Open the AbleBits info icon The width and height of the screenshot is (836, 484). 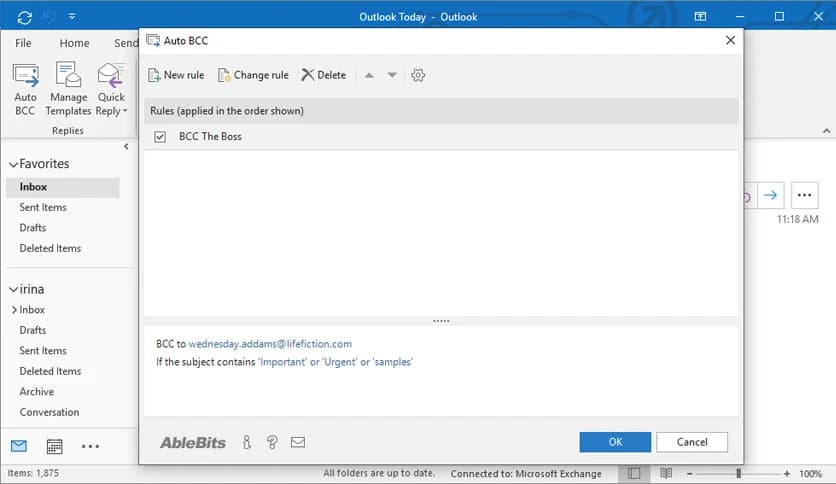(x=246, y=442)
